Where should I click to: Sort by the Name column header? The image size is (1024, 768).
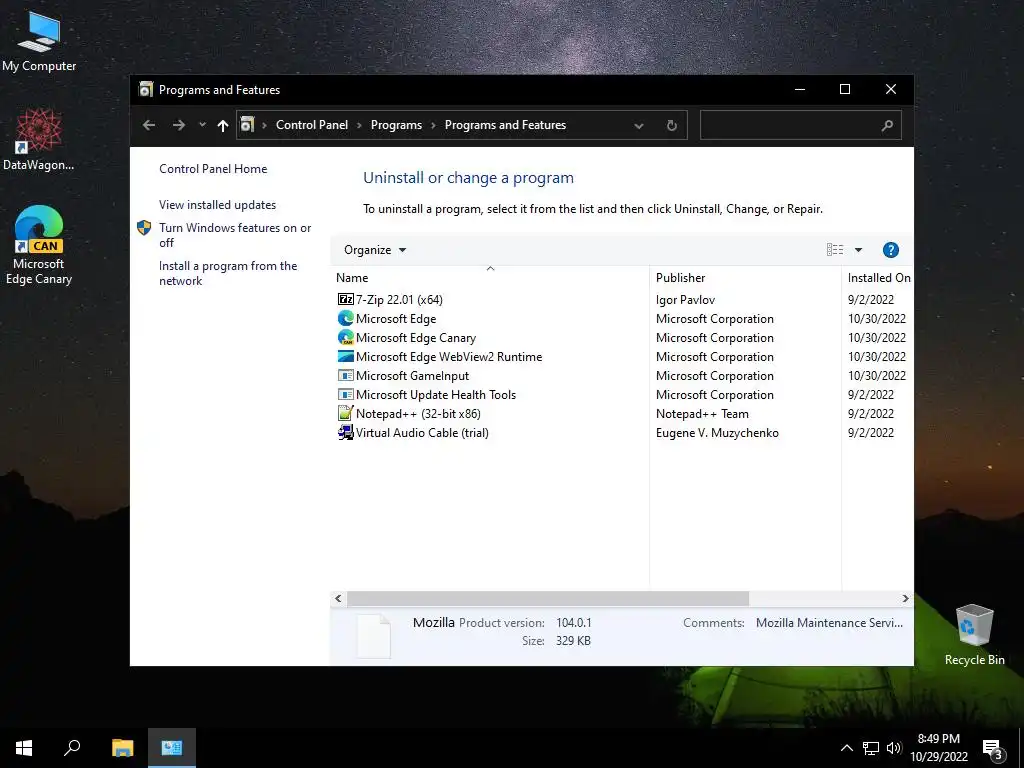pyautogui.click(x=490, y=278)
